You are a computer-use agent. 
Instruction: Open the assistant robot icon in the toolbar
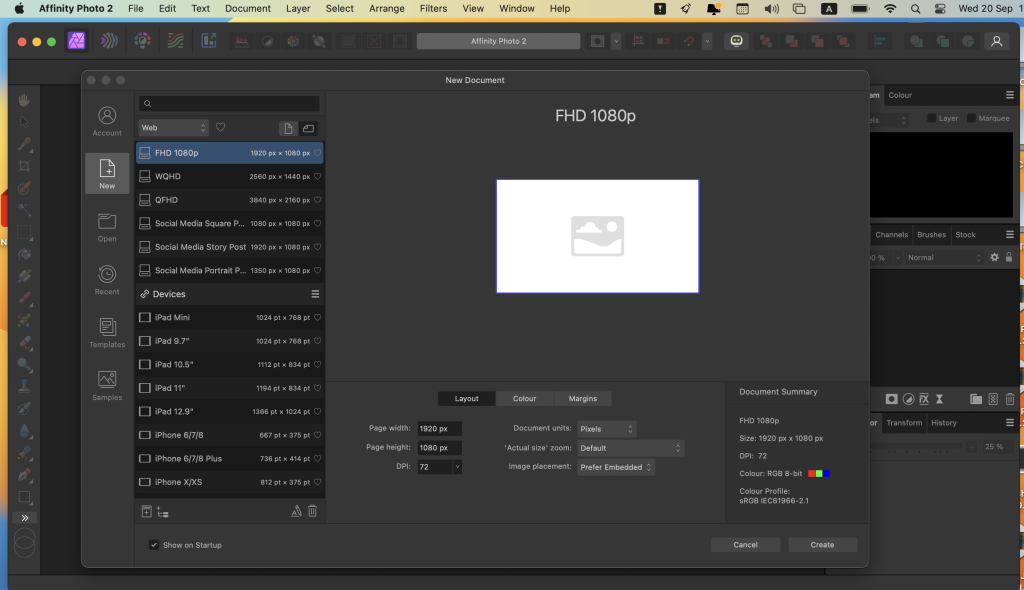point(736,41)
